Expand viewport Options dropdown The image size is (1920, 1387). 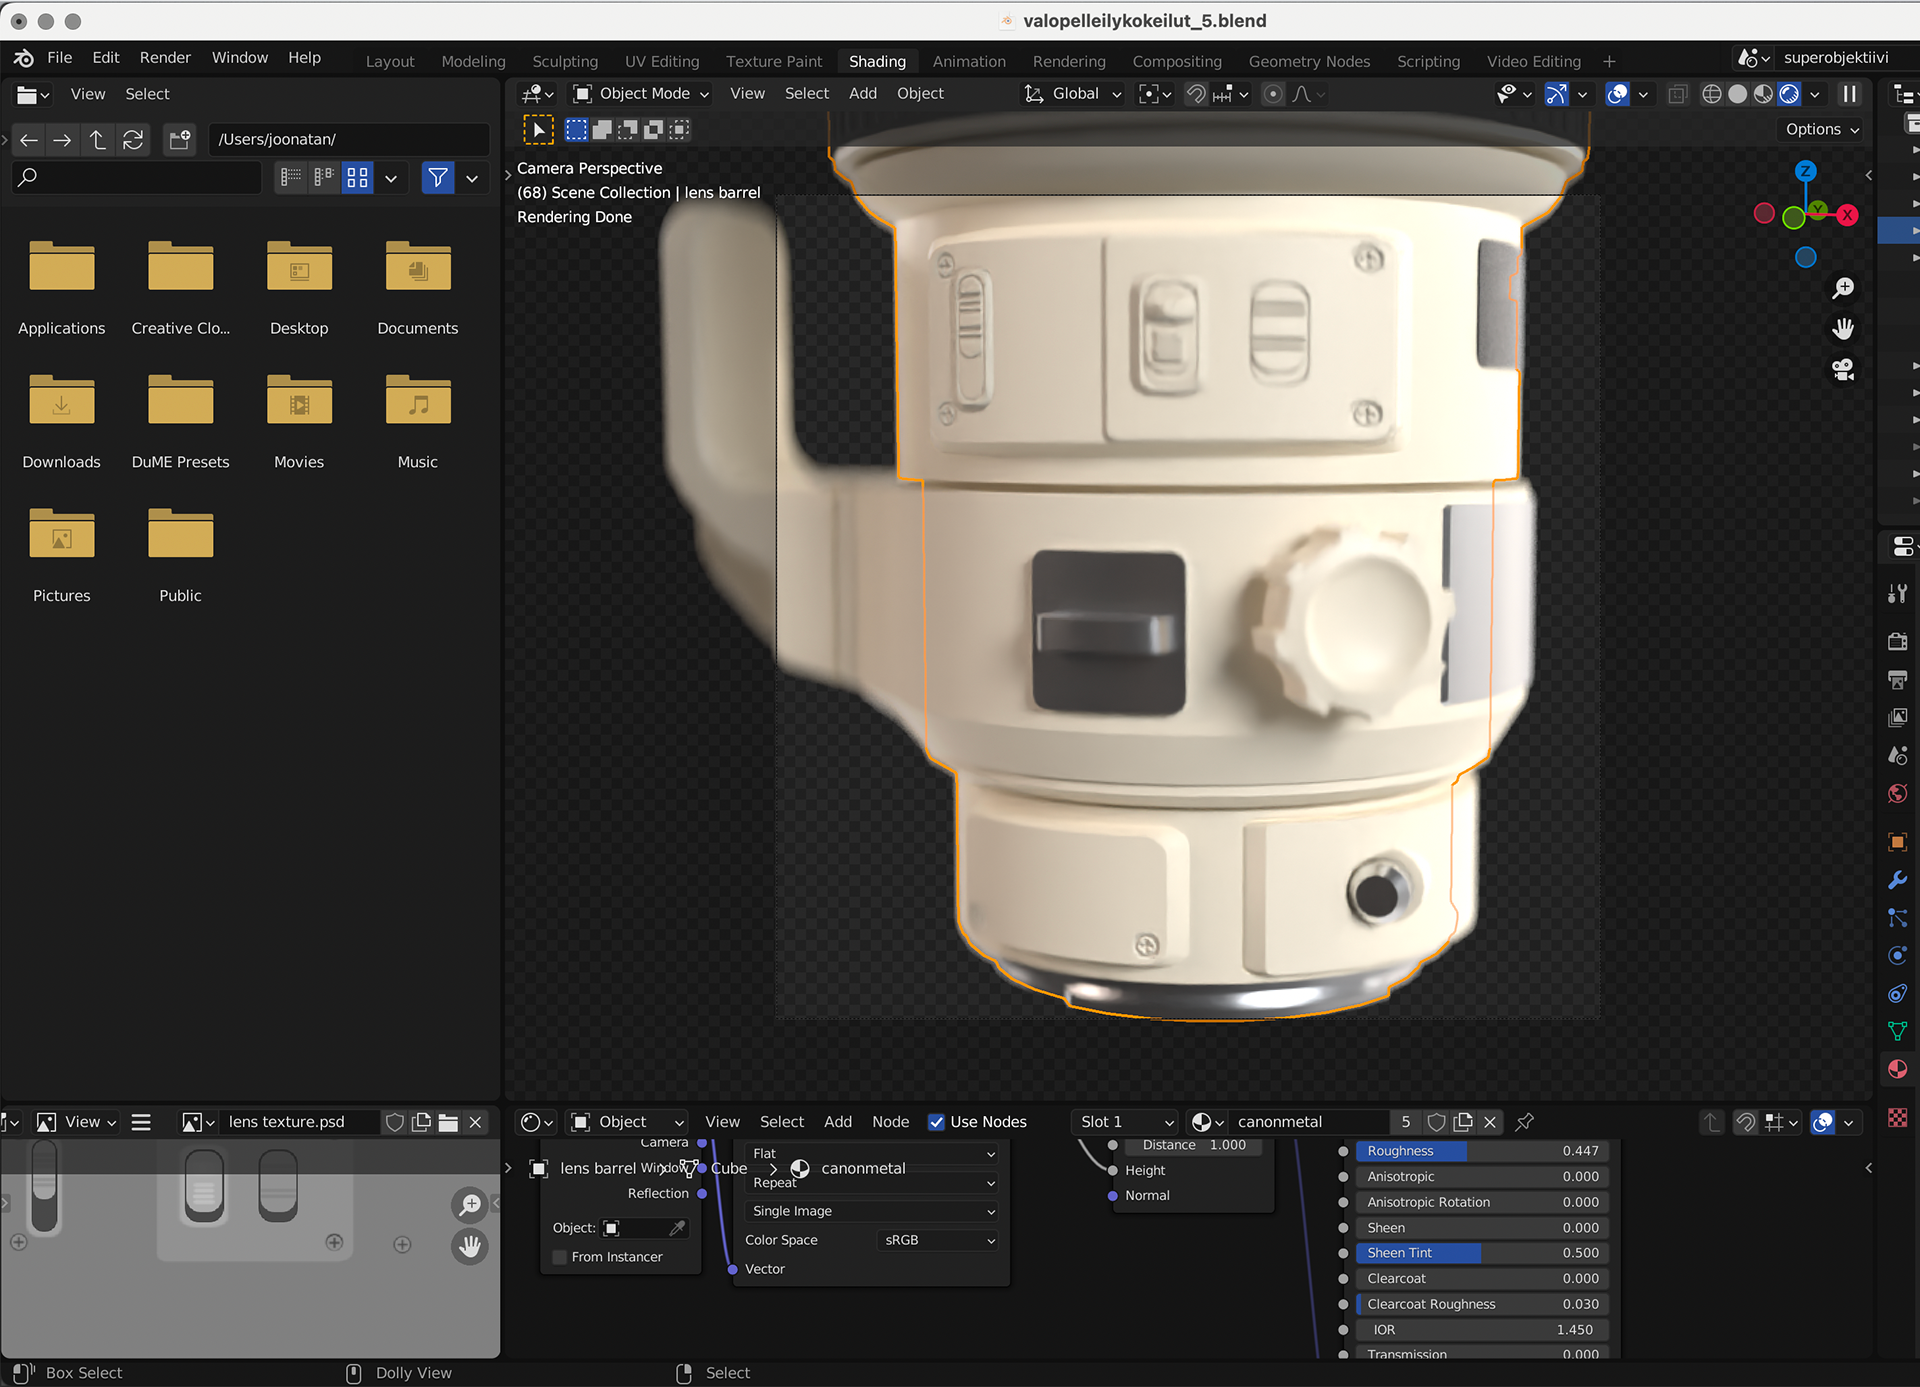coord(1822,129)
